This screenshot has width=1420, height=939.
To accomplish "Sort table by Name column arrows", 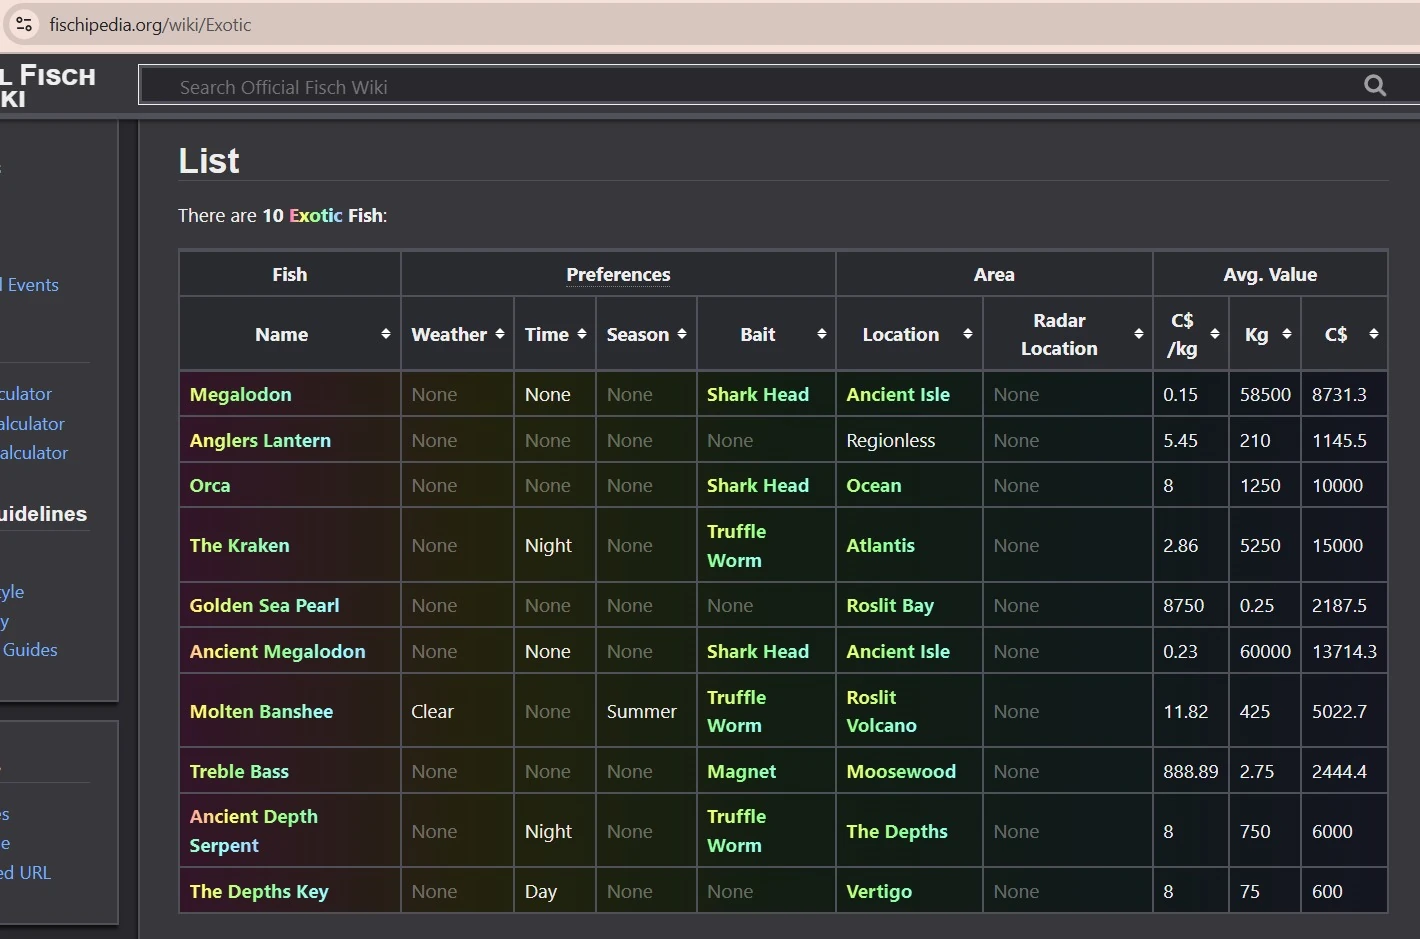I will pos(385,334).
